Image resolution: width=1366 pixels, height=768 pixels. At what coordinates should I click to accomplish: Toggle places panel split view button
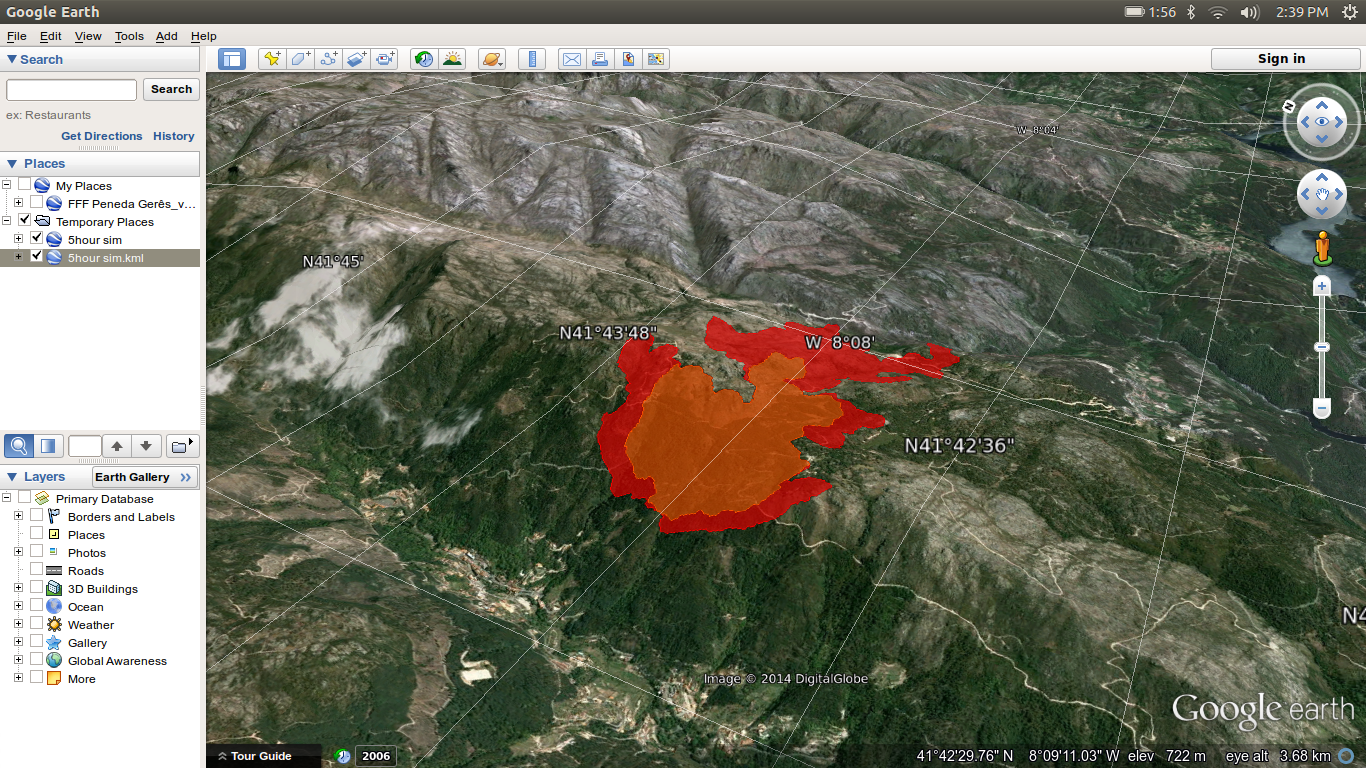click(48, 446)
